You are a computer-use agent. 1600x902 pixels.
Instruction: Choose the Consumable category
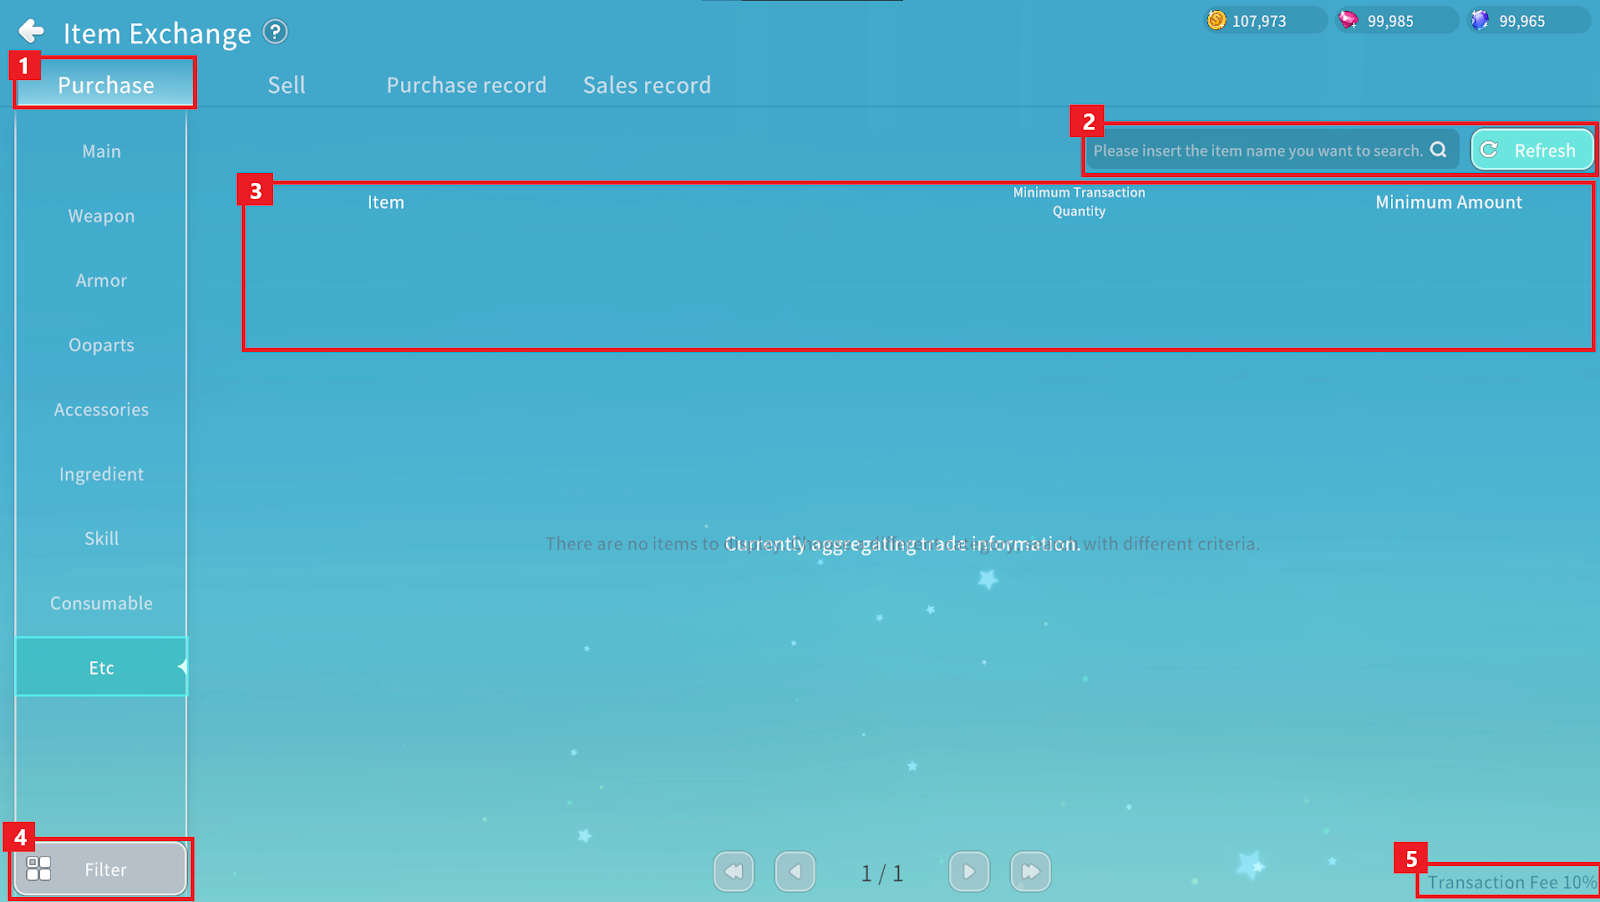click(x=101, y=603)
